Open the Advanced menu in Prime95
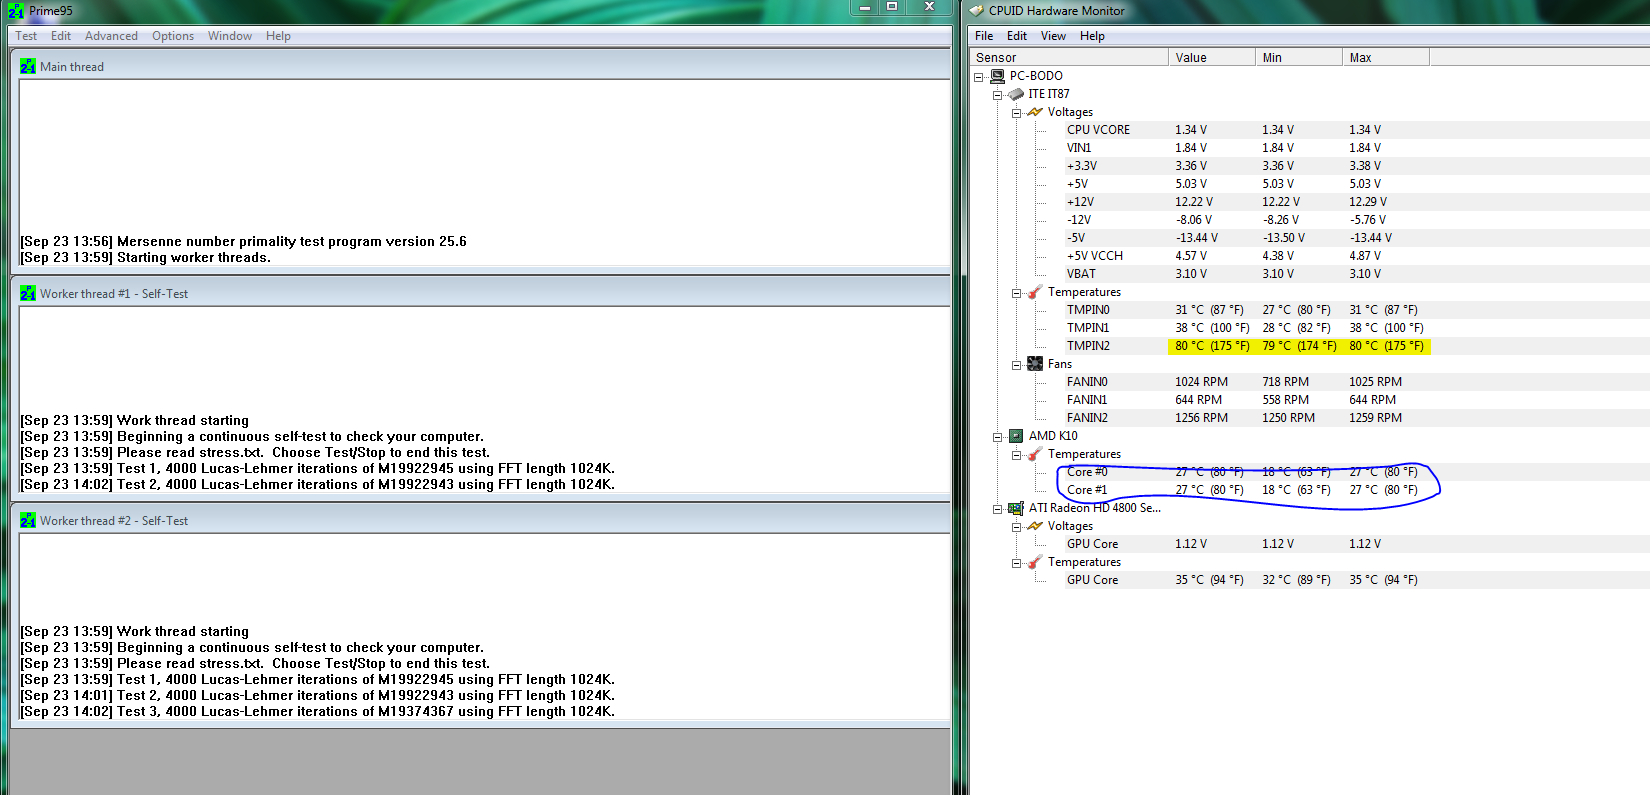Image resolution: width=1650 pixels, height=795 pixels. click(x=111, y=36)
